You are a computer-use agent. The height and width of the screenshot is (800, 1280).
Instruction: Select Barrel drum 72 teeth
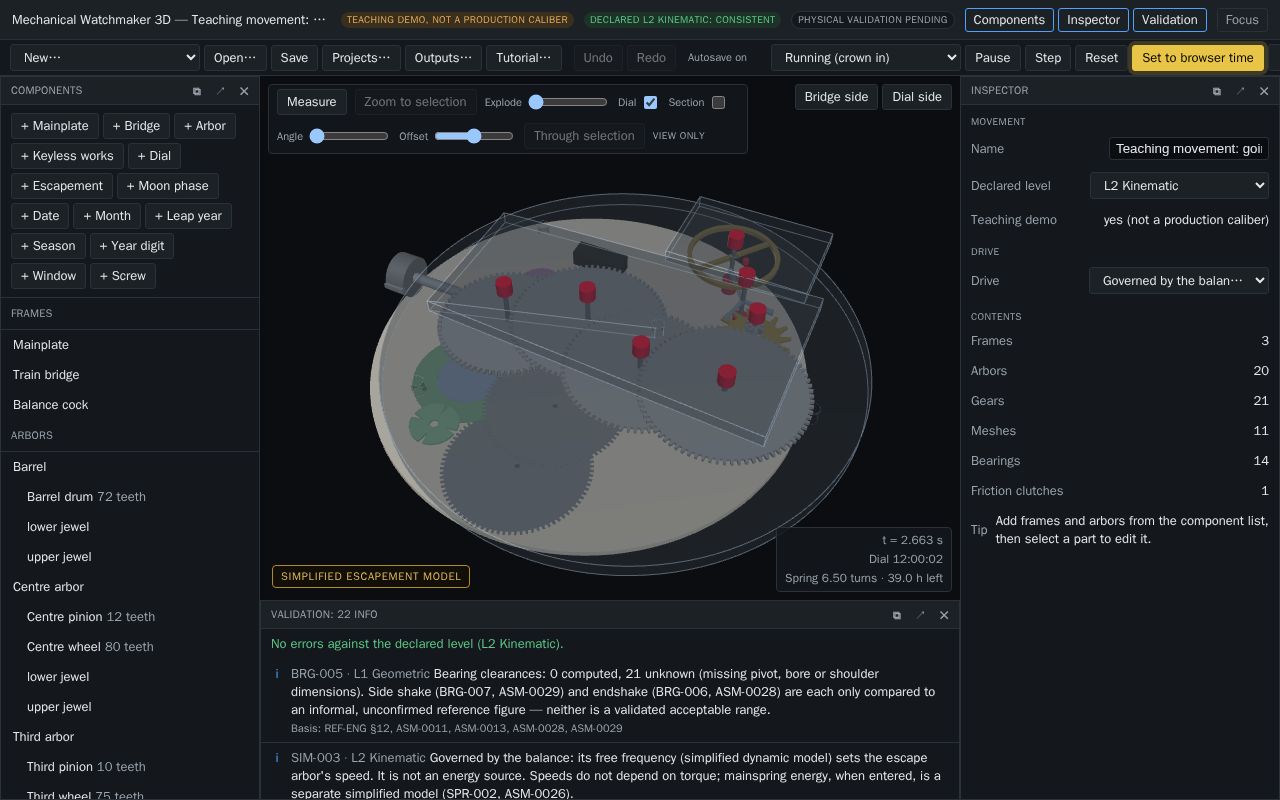click(x=130, y=497)
